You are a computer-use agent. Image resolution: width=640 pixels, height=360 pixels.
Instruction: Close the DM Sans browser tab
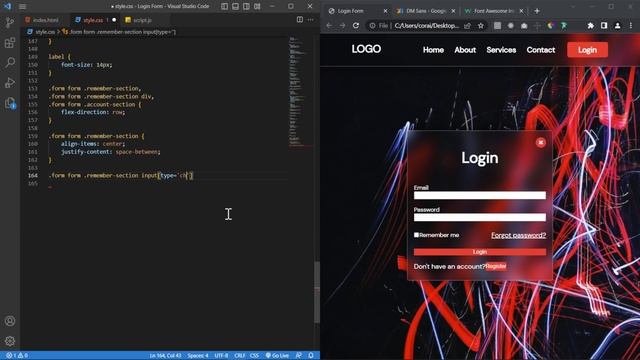[453, 11]
